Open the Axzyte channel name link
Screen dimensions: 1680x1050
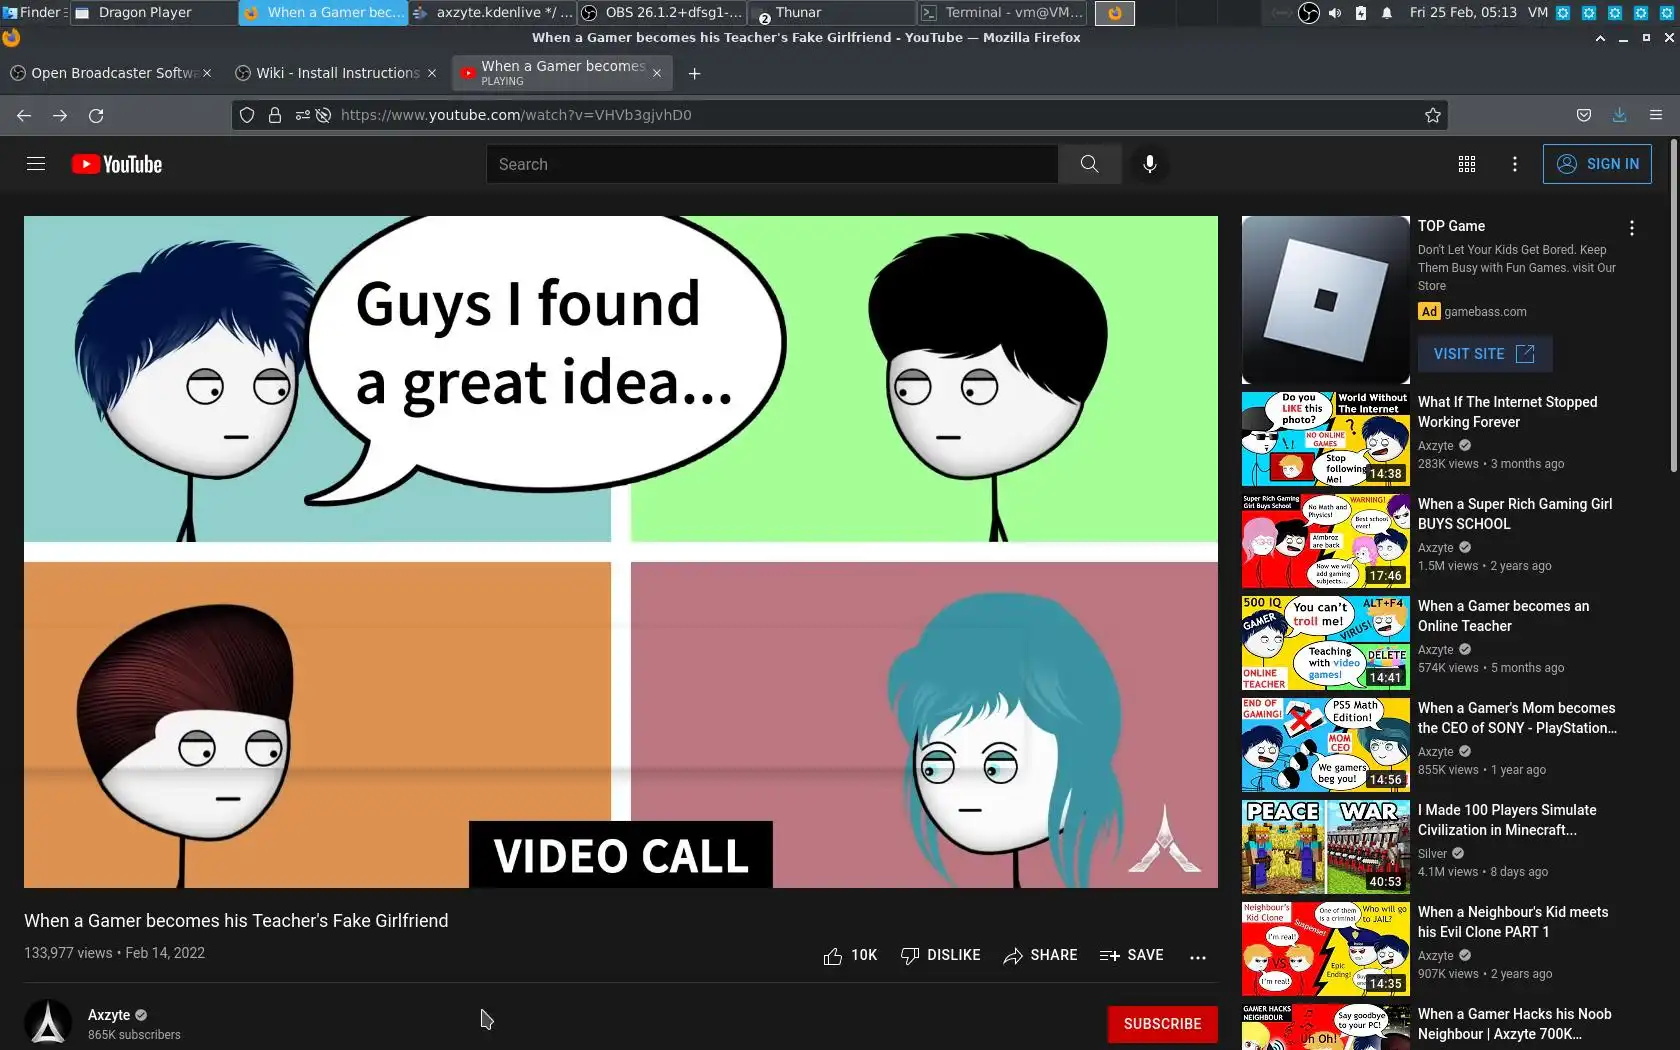tap(109, 1015)
